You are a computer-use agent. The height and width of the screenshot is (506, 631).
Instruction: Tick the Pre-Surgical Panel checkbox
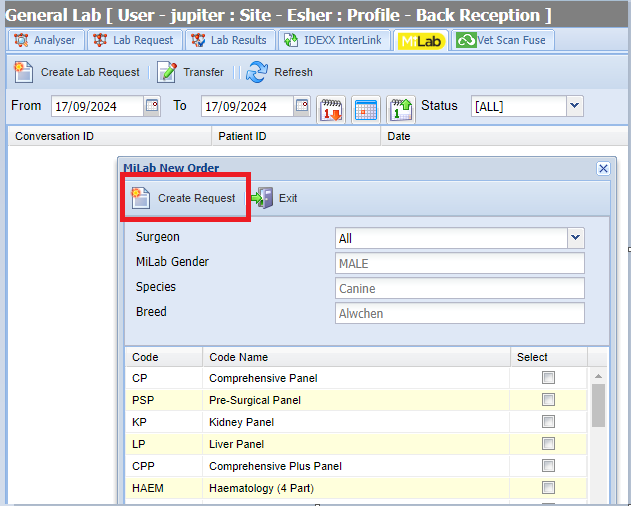point(548,400)
